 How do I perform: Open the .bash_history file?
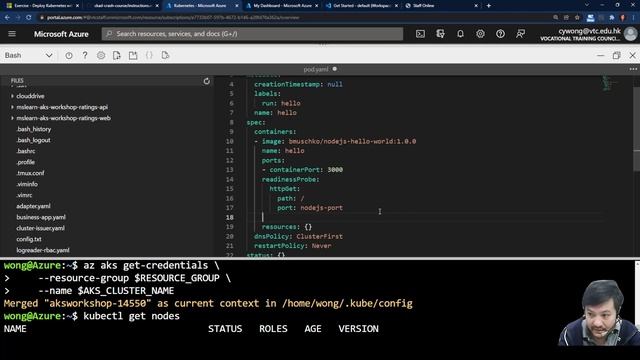(x=34, y=129)
